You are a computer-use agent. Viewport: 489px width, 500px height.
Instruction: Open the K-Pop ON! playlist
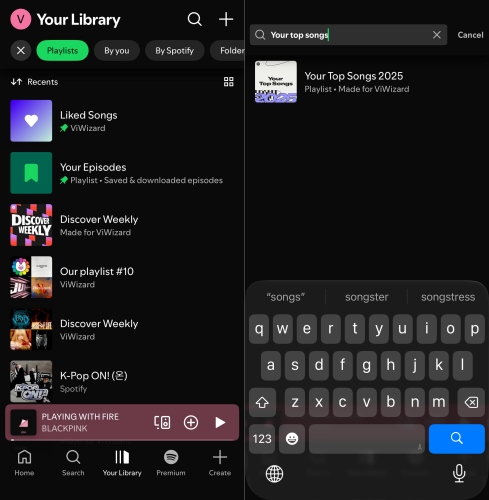pos(122,381)
